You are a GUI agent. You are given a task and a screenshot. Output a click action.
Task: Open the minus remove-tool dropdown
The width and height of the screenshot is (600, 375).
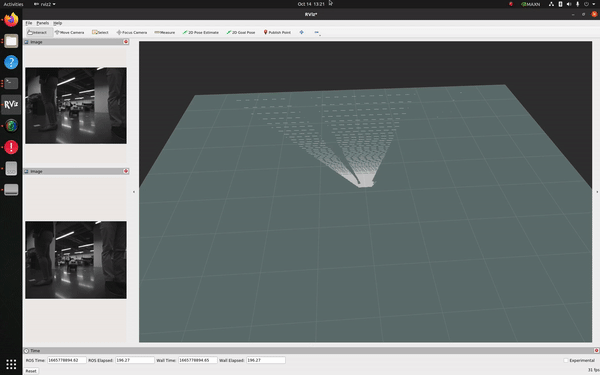pyautogui.click(x=317, y=33)
